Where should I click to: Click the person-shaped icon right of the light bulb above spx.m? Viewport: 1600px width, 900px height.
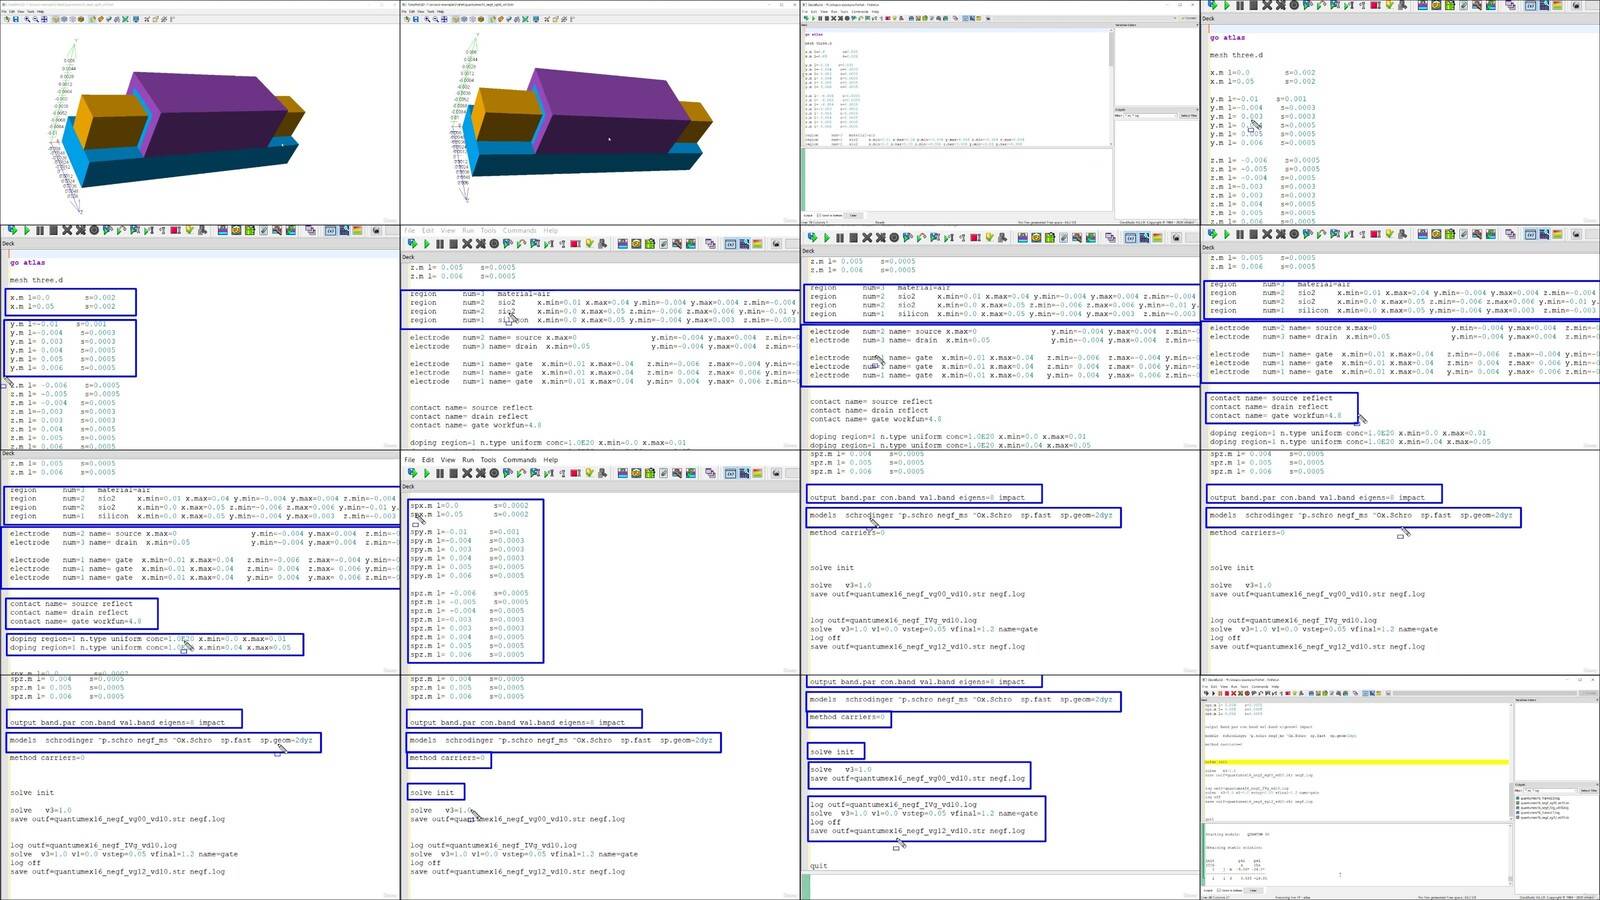pos(602,473)
